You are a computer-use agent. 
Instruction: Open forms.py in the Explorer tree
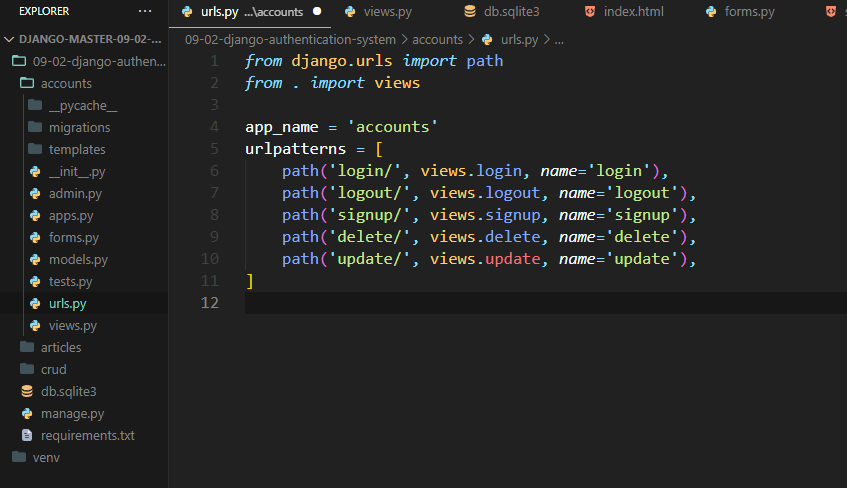pyautogui.click(x=84, y=238)
